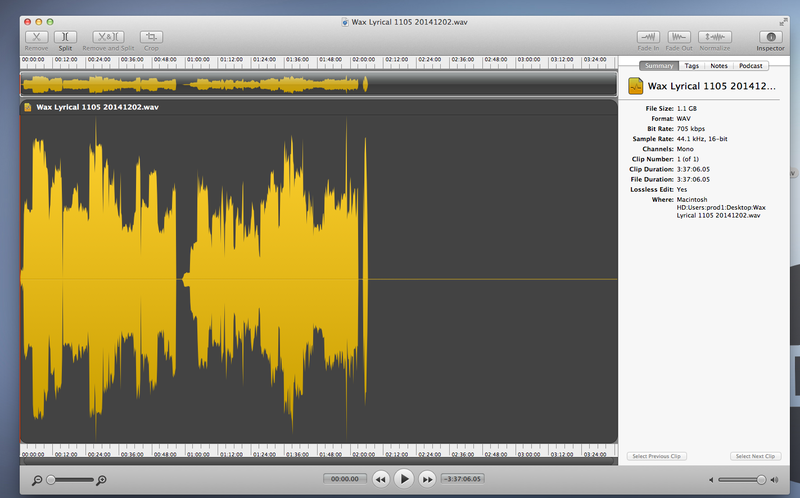
Task: Switch to the Tags tab
Action: pyautogui.click(x=692, y=66)
